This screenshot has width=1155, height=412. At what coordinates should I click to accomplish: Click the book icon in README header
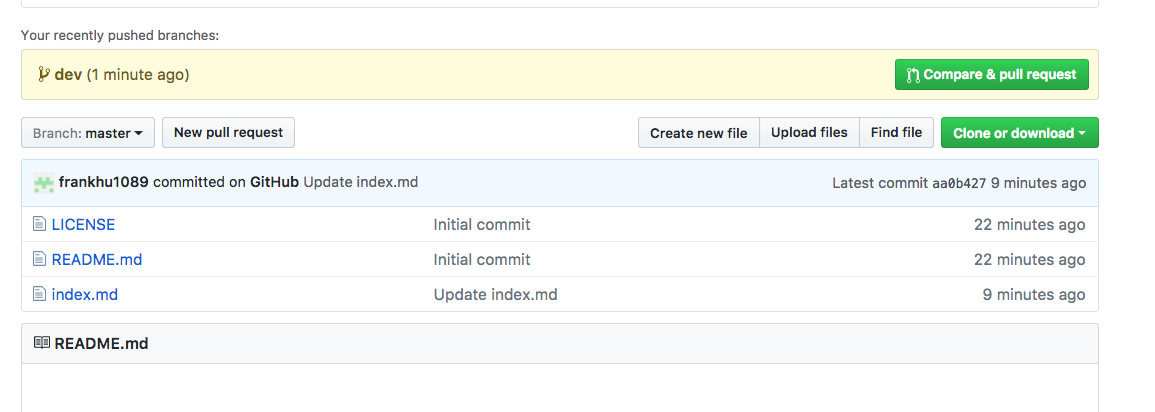click(42, 343)
